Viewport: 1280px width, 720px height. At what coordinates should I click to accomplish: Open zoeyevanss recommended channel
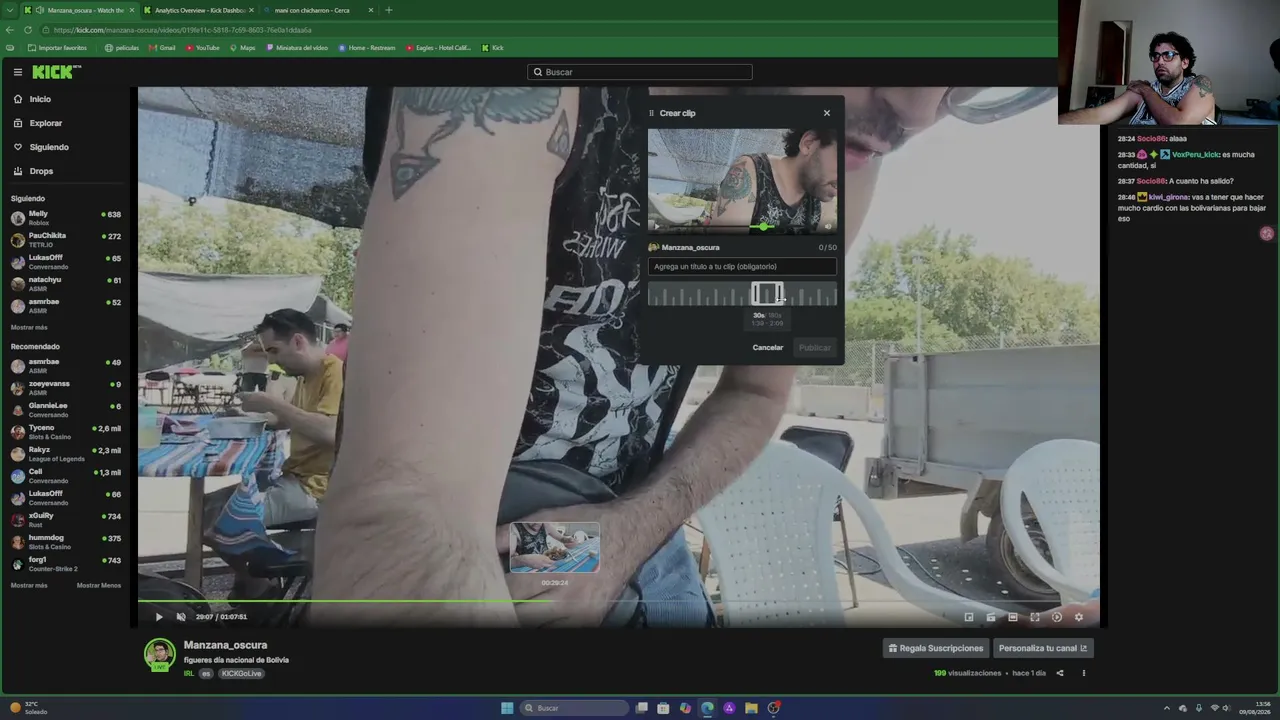(x=65, y=388)
